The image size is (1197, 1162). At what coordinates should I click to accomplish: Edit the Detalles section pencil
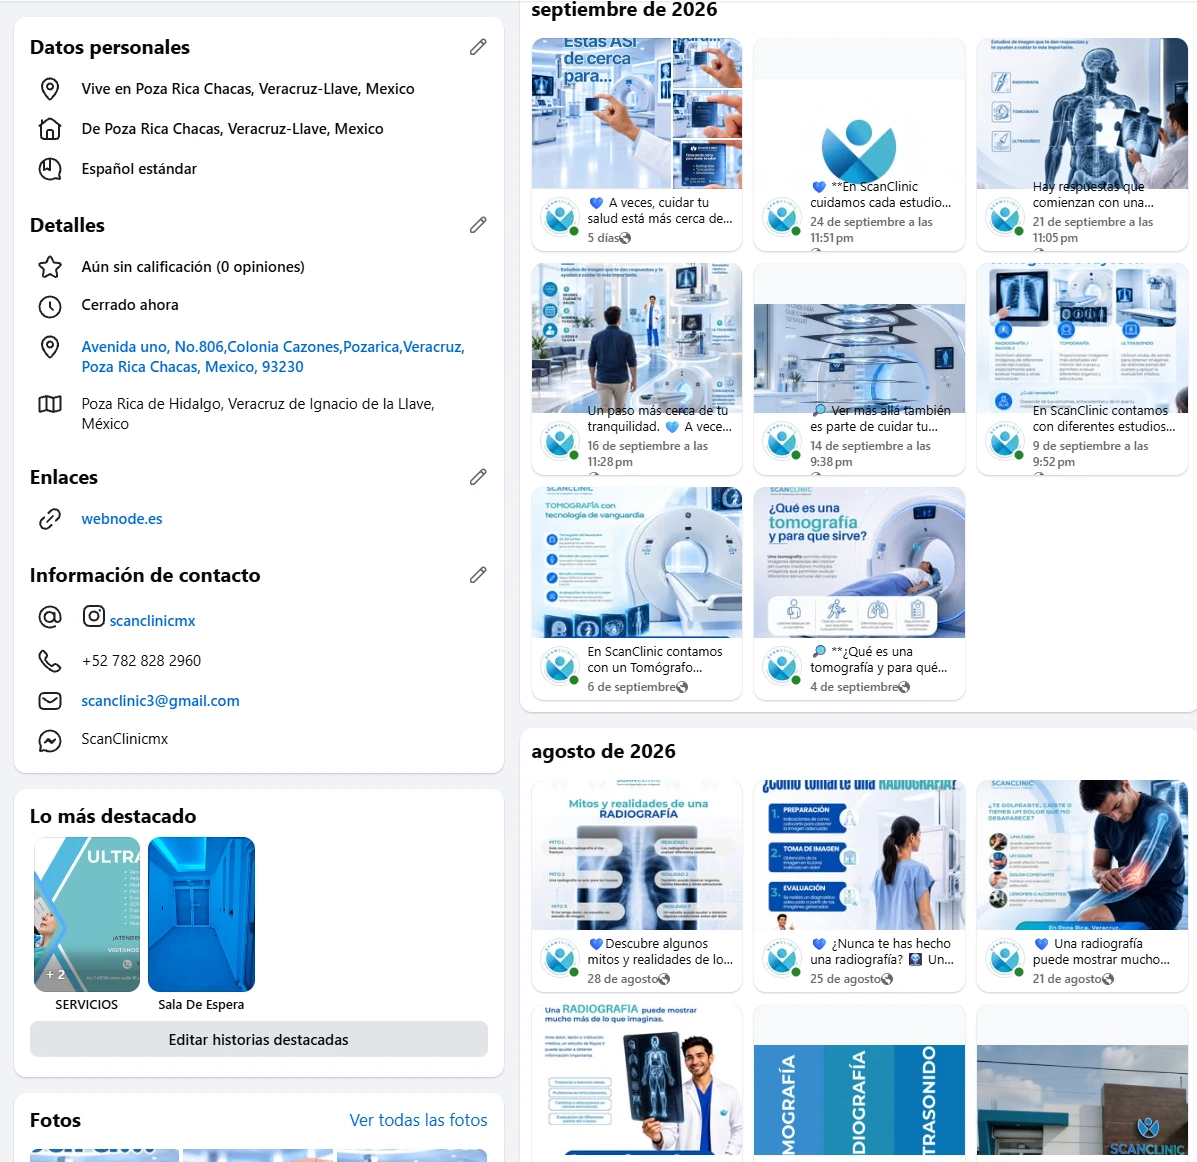coord(478,225)
